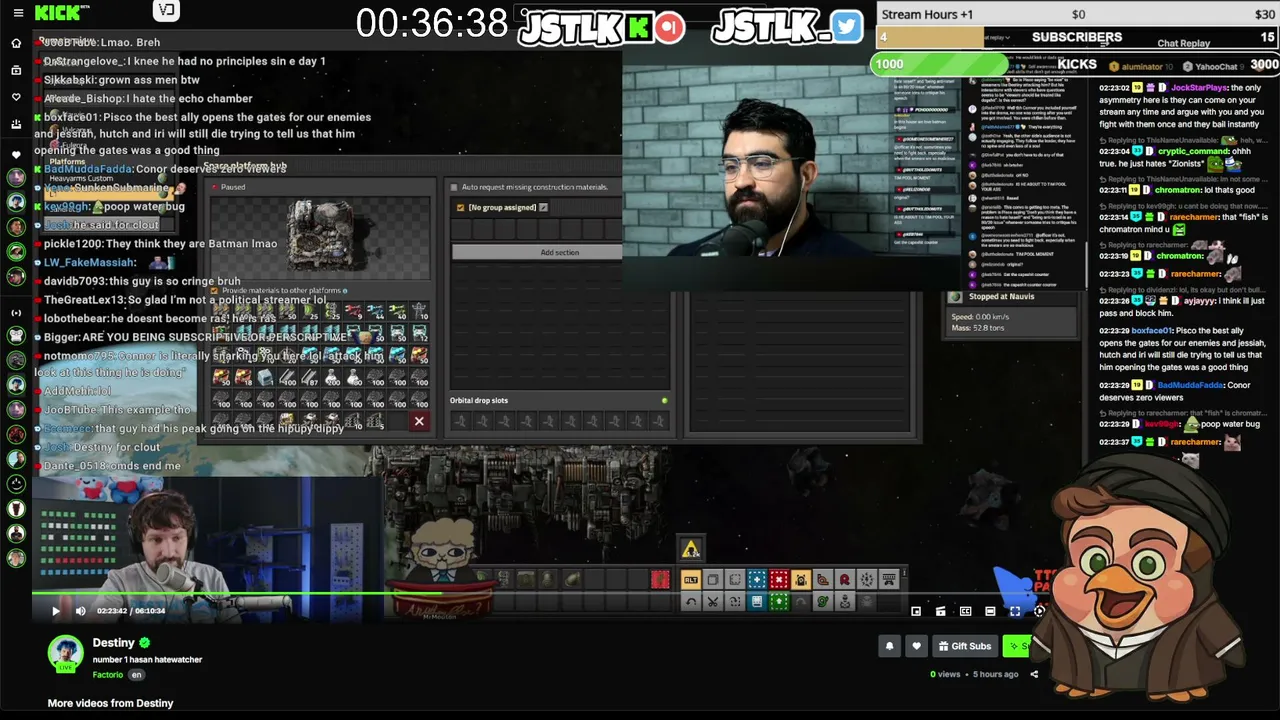Click the yellow toolbar icon beside deconstruction planner

(801, 580)
